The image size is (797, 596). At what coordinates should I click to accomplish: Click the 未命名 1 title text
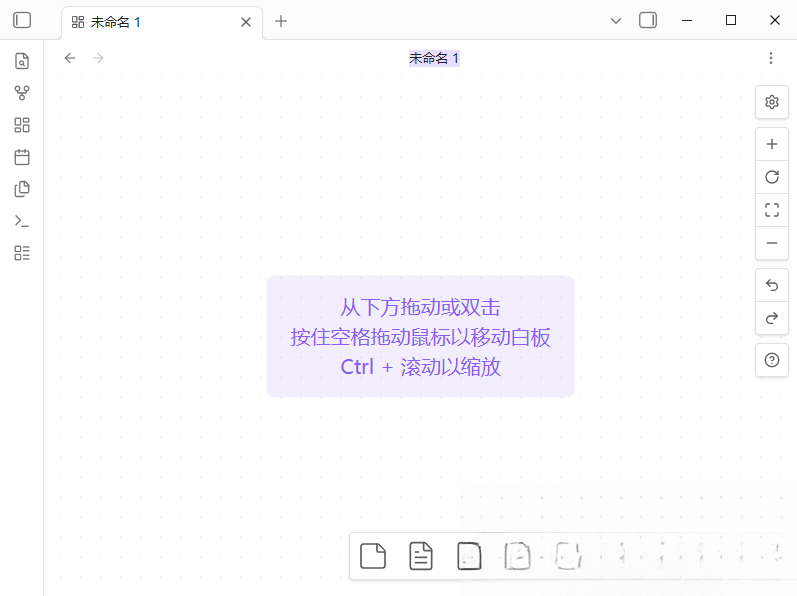point(434,58)
